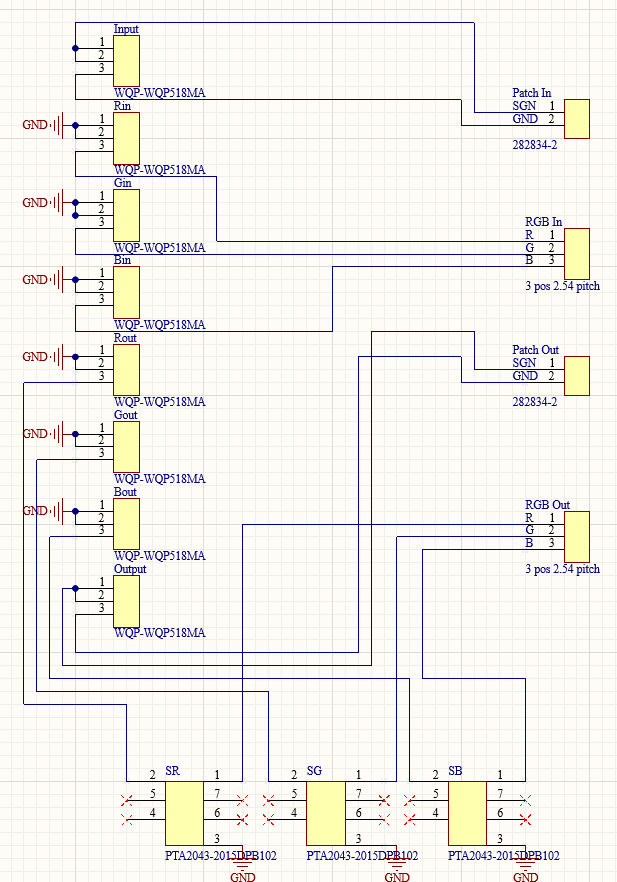Image resolution: width=617 pixels, height=882 pixels.
Task: Select the SB slider component
Action: click(x=467, y=813)
